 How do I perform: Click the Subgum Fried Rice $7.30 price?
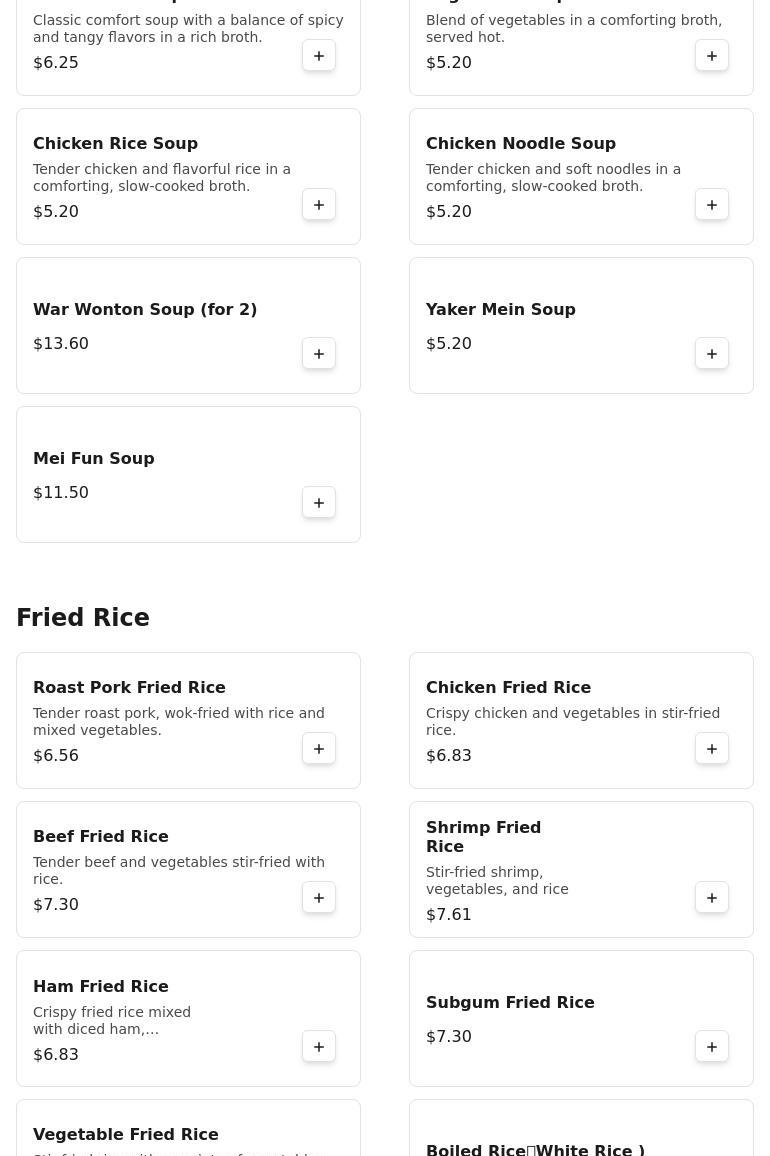coord(449,1037)
